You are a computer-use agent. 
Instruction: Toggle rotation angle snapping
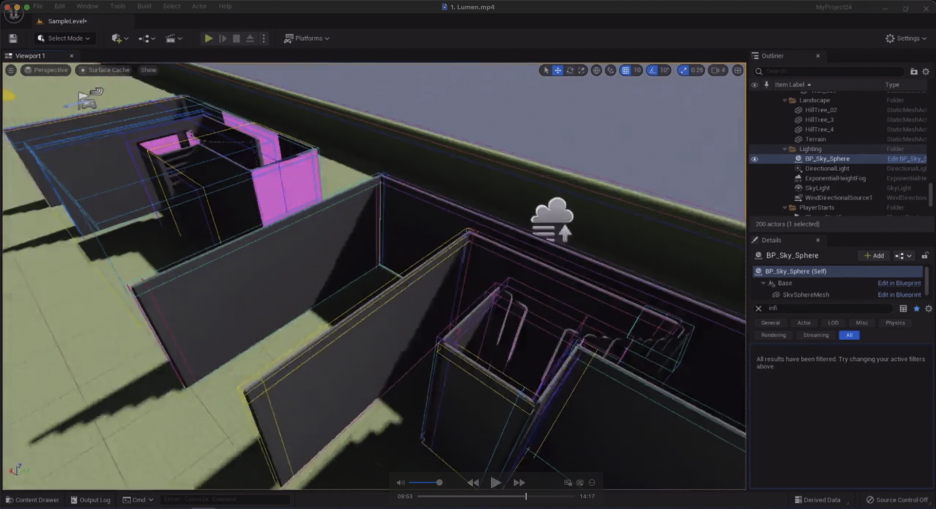coord(652,70)
